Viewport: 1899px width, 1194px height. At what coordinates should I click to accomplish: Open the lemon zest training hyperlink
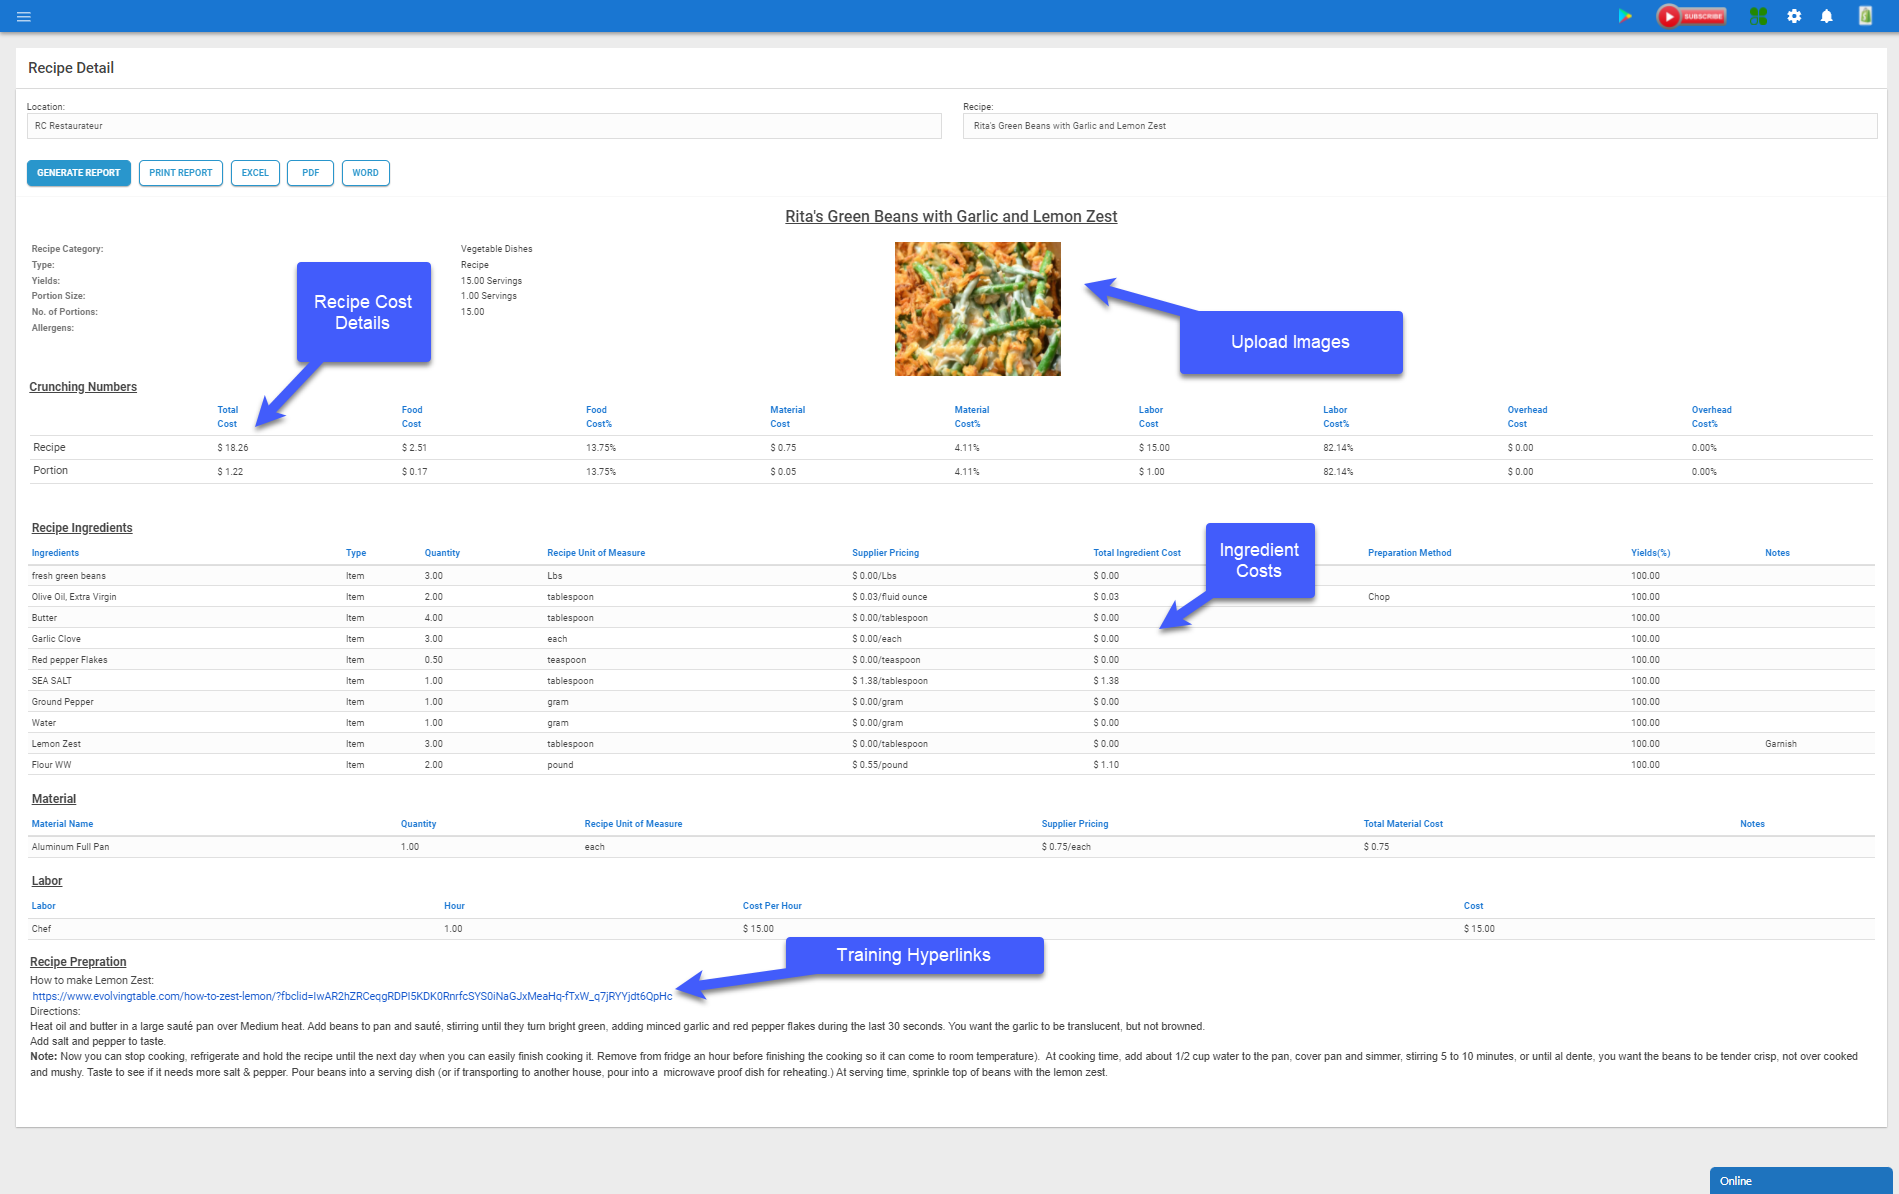point(351,996)
